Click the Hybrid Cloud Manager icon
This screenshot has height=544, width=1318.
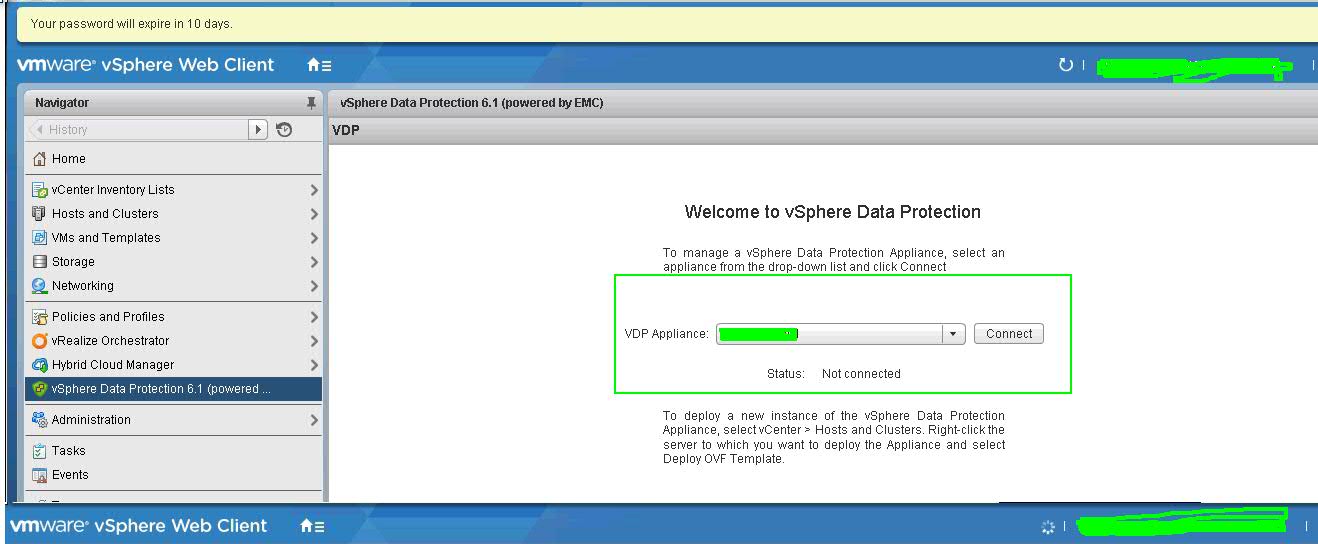click(x=40, y=365)
